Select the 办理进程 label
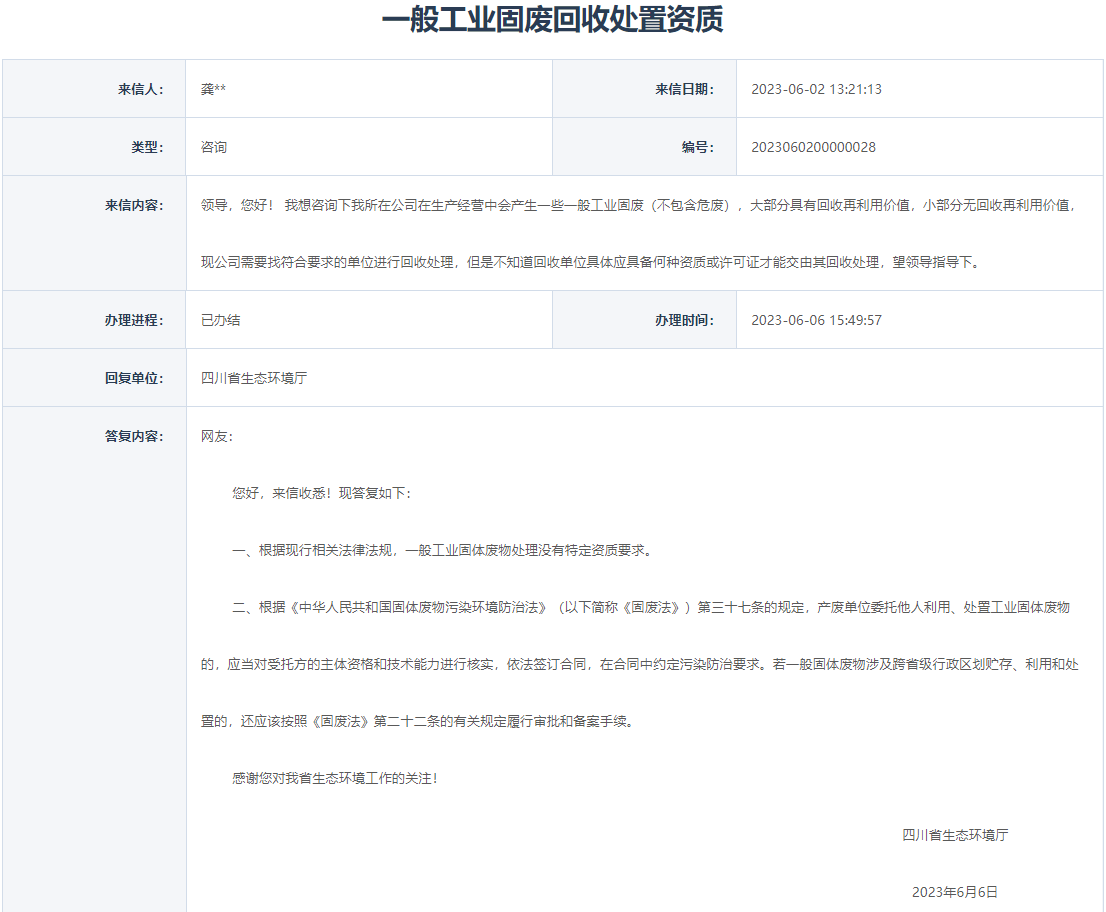The width and height of the screenshot is (1106, 912). click(x=134, y=320)
